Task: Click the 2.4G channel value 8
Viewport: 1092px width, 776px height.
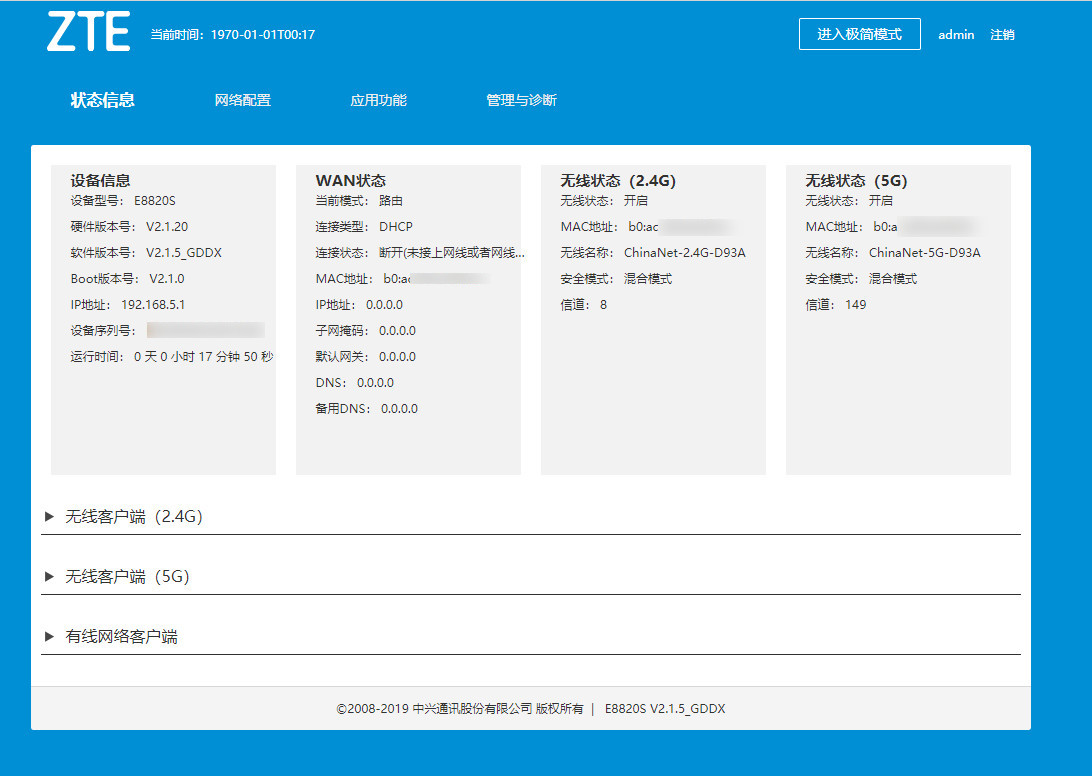Action: (603, 304)
